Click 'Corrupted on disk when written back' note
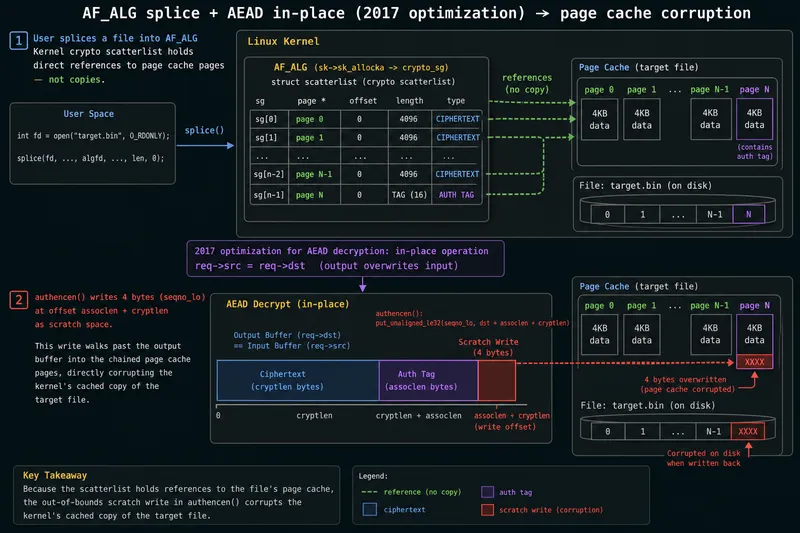800x533 pixels. coord(704,458)
